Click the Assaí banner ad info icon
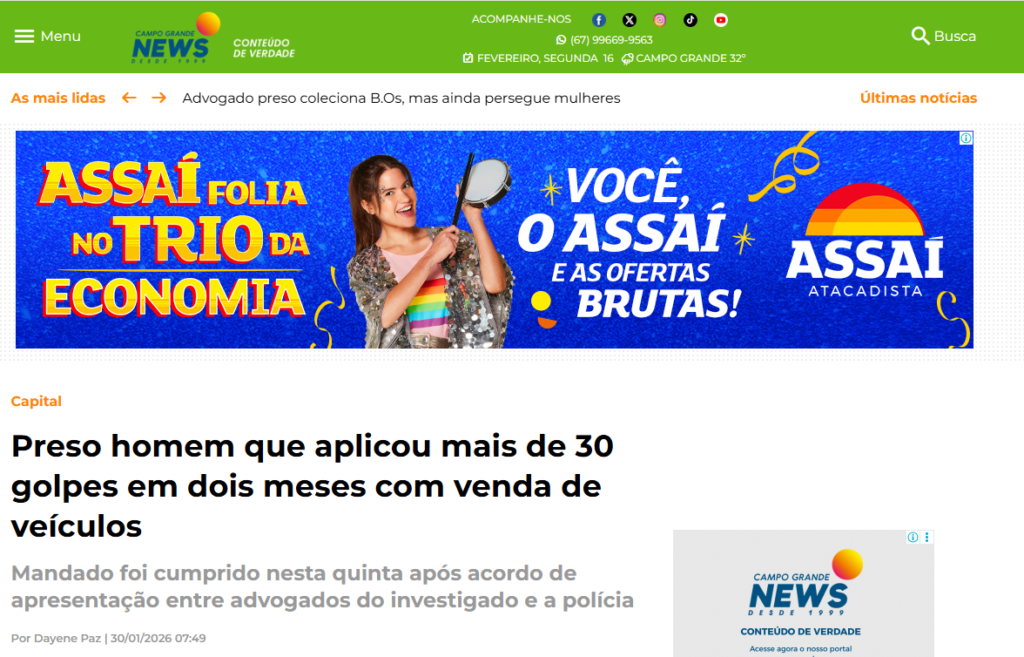This screenshot has width=1024, height=657. 966,138
